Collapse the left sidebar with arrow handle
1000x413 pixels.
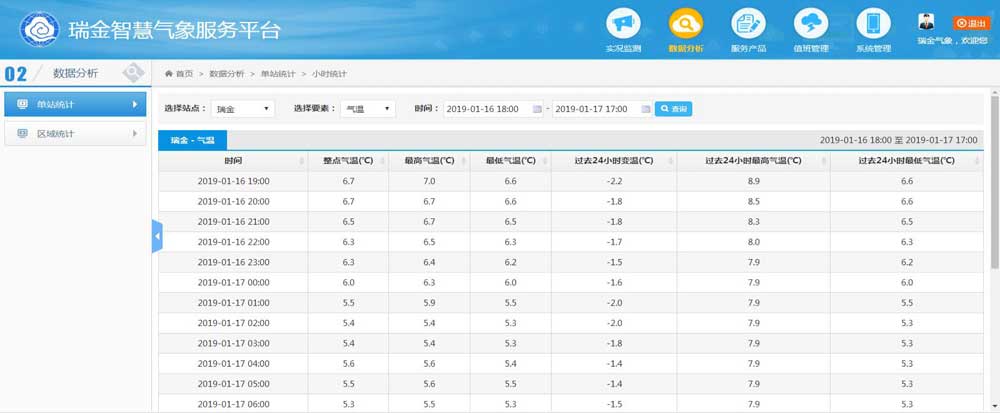tap(157, 236)
